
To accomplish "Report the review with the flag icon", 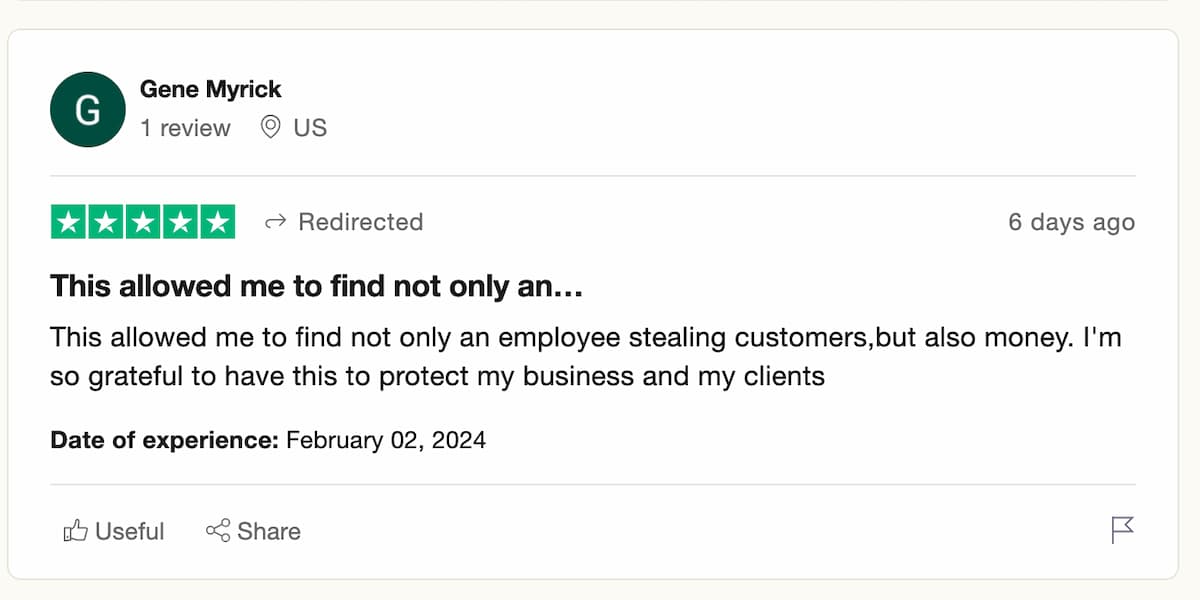I will [x=1123, y=530].
